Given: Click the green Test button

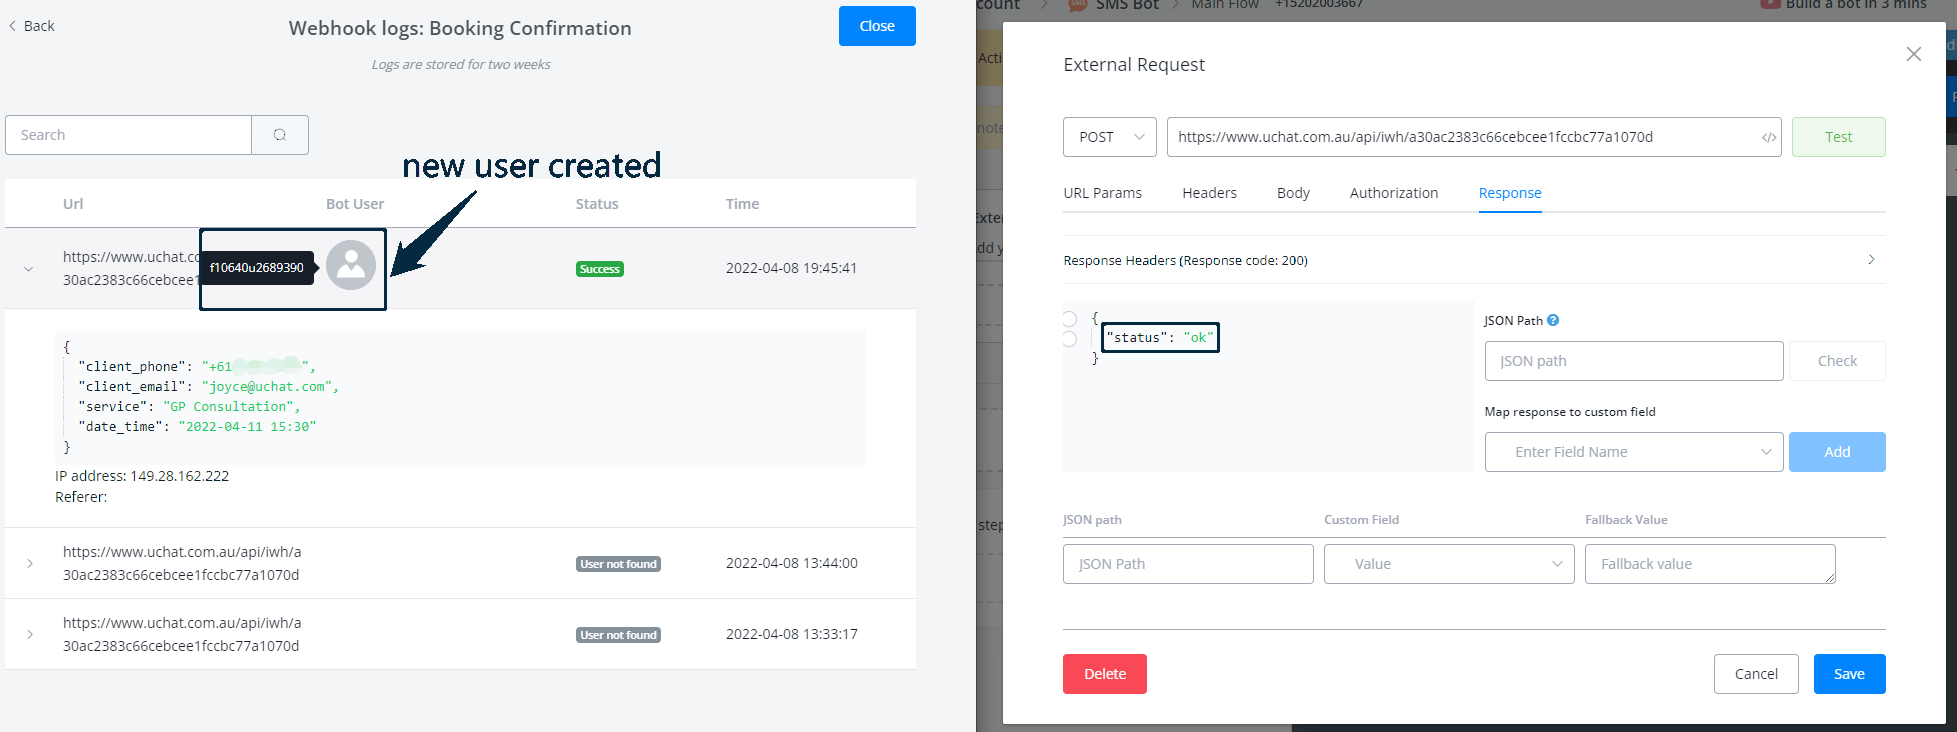Looking at the screenshot, I should coord(1838,137).
